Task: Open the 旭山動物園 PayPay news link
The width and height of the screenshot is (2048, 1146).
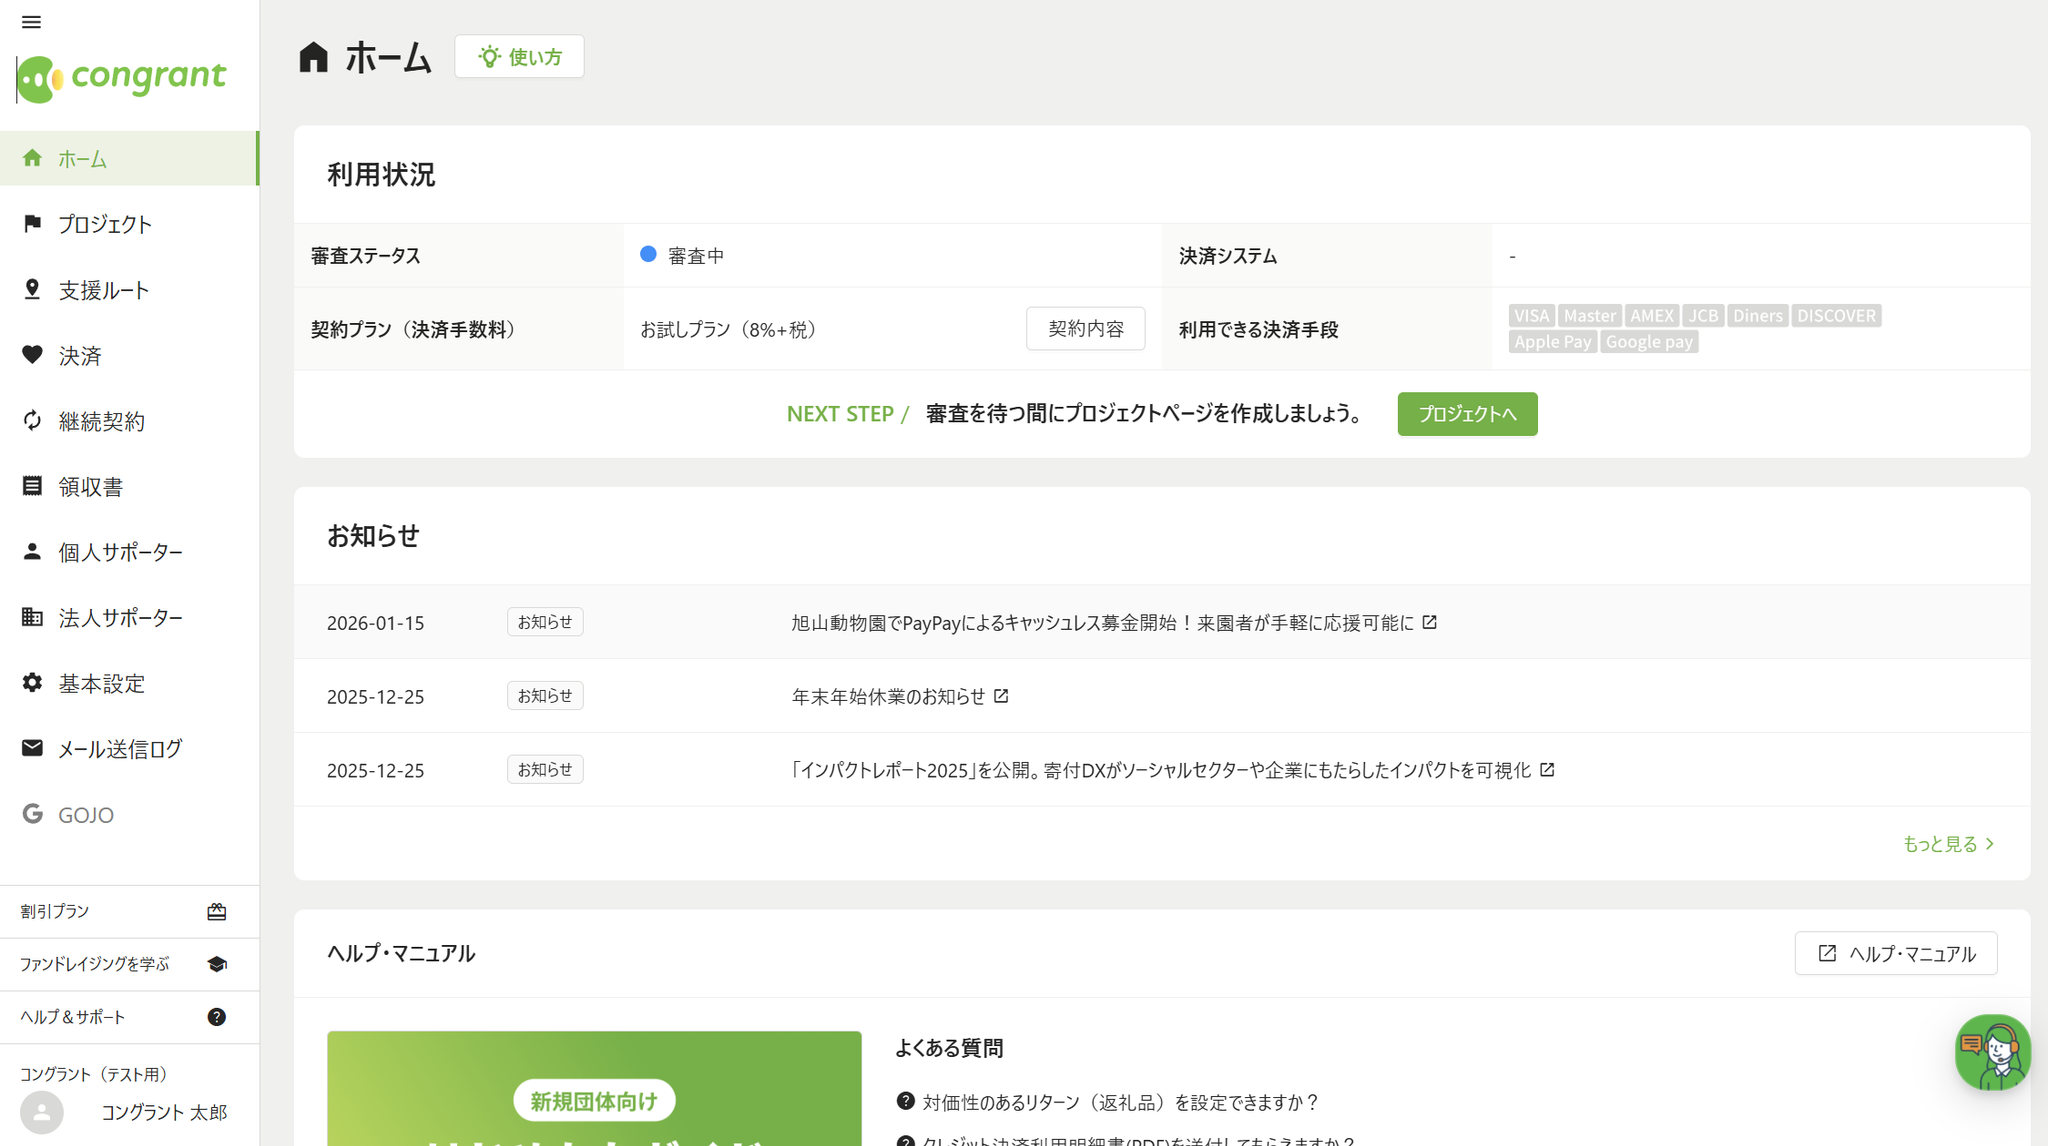Action: tap(1102, 623)
